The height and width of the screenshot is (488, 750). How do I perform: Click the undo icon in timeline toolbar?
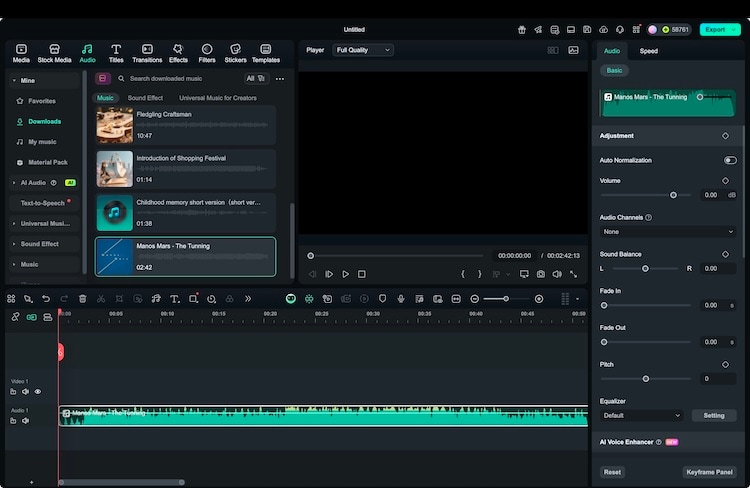46,299
